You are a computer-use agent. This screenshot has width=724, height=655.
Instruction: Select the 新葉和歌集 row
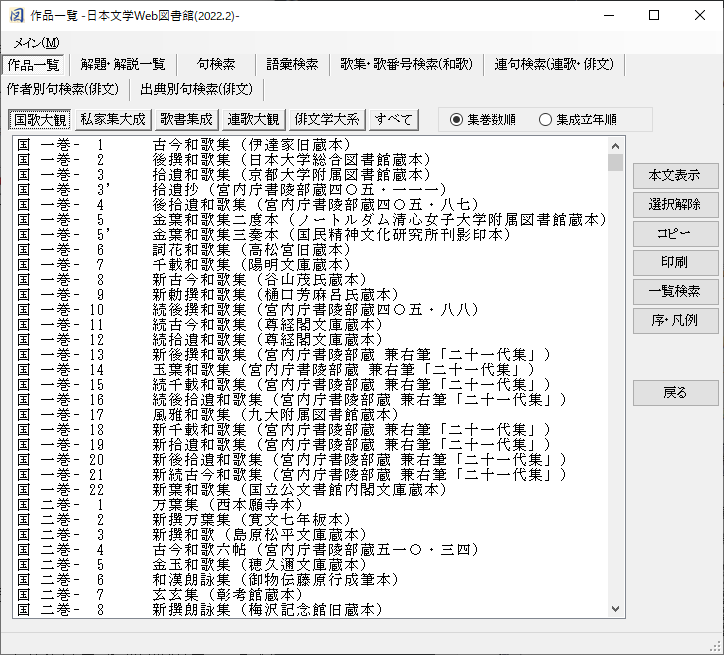[310, 490]
